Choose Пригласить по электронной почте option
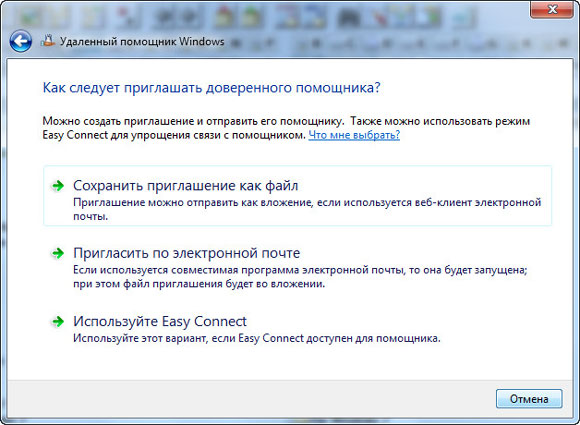This screenshot has height=425, width=580. 186,253
